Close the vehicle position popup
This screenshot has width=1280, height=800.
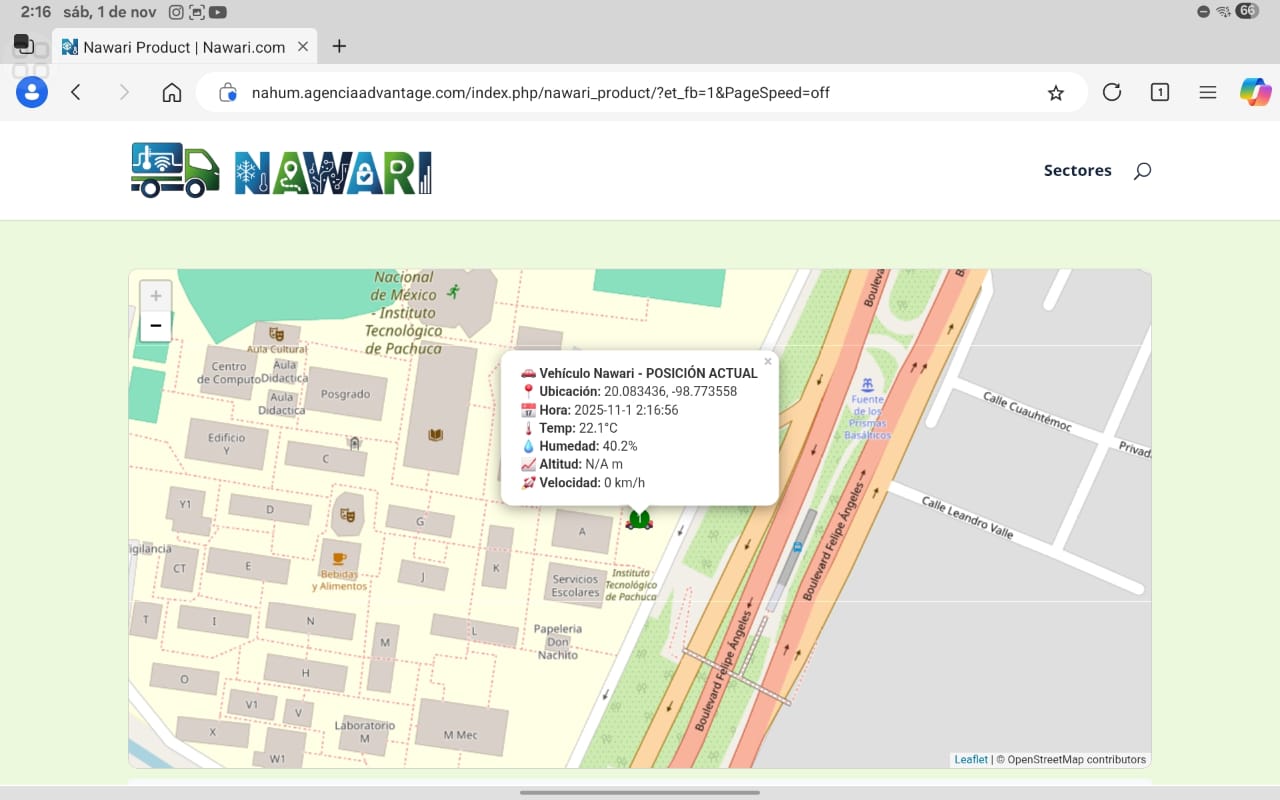point(768,362)
